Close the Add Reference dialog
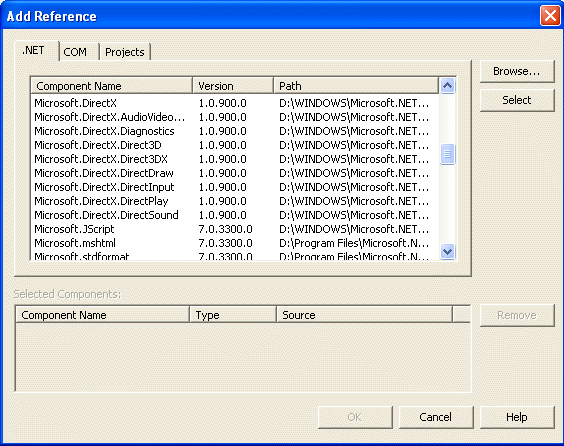The image size is (564, 446). point(550,16)
